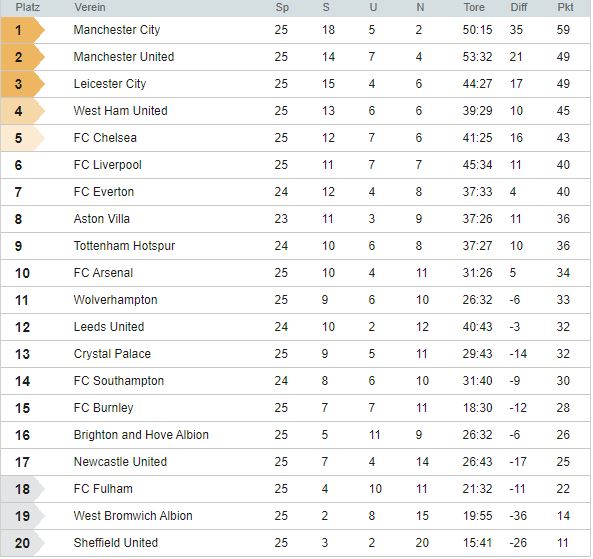The image size is (593, 559).
Task: Open the FC Liverpool team link
Action: click(108, 165)
